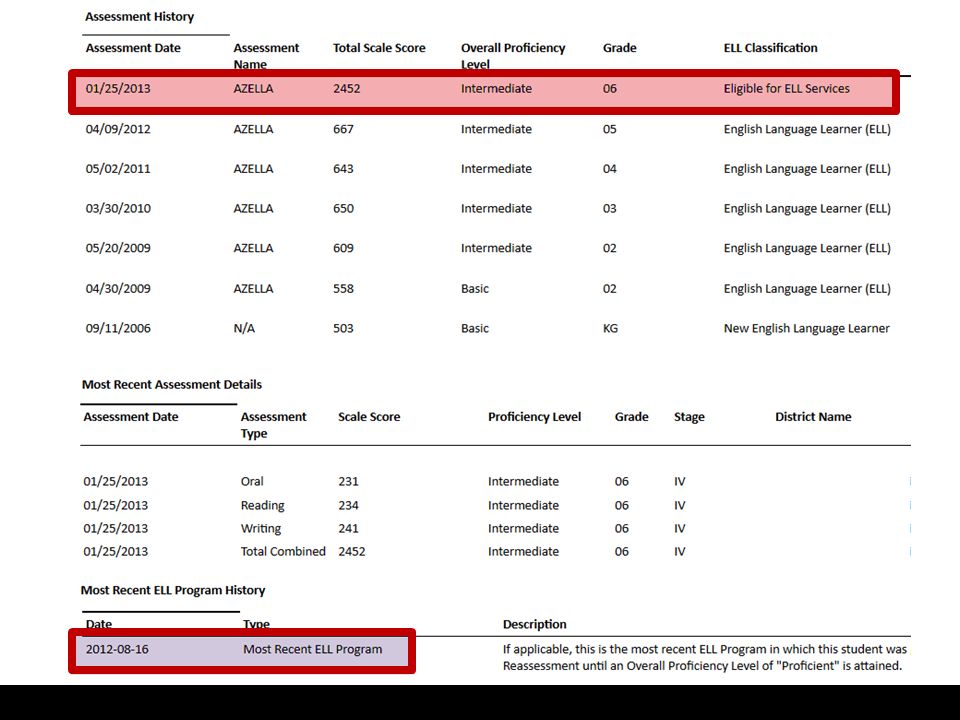This screenshot has width=960, height=720.
Task: Click the grade 03 cell
Action: 609,209
